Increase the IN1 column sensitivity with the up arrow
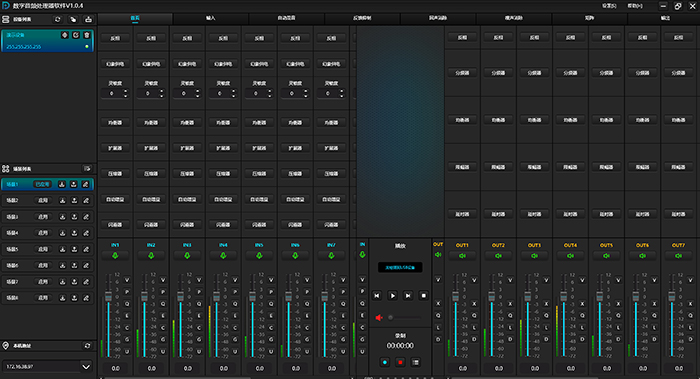Image resolution: width=700 pixels, height=379 pixels. [125, 91]
